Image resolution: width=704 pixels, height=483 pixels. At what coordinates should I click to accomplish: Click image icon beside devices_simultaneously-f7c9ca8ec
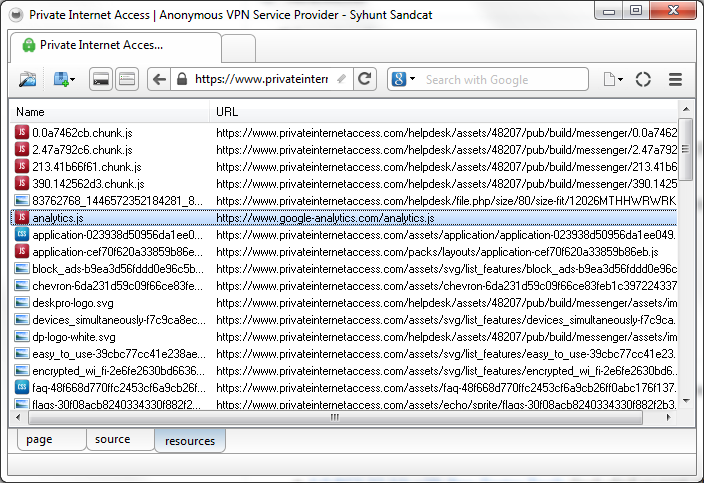pos(22,320)
